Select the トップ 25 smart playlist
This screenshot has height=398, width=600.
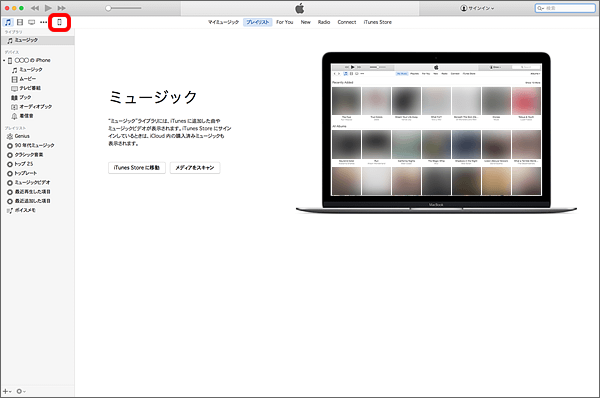click(38, 164)
